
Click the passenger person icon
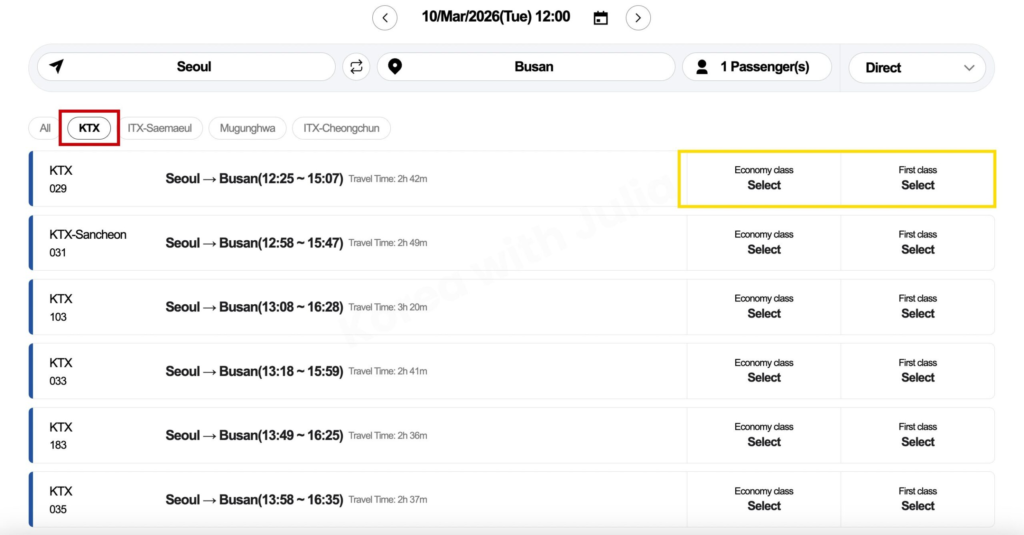coord(702,67)
